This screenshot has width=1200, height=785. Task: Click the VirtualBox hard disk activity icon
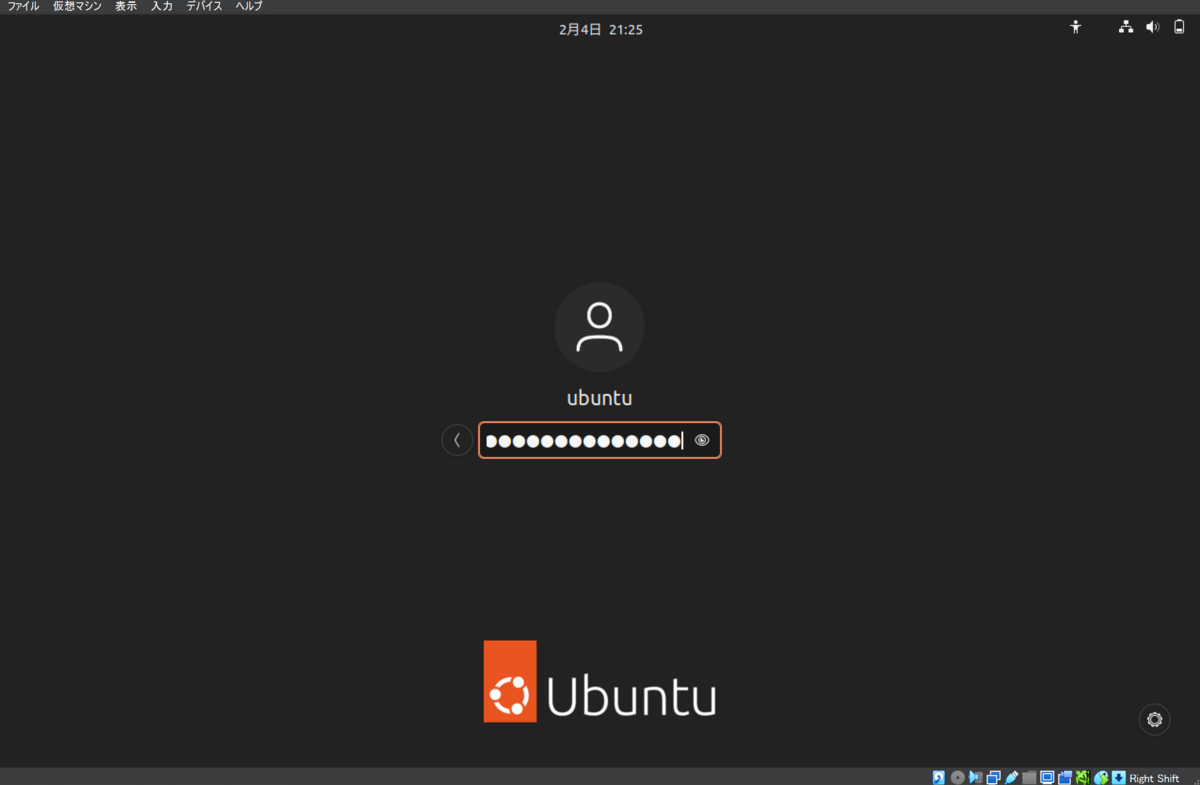939,777
